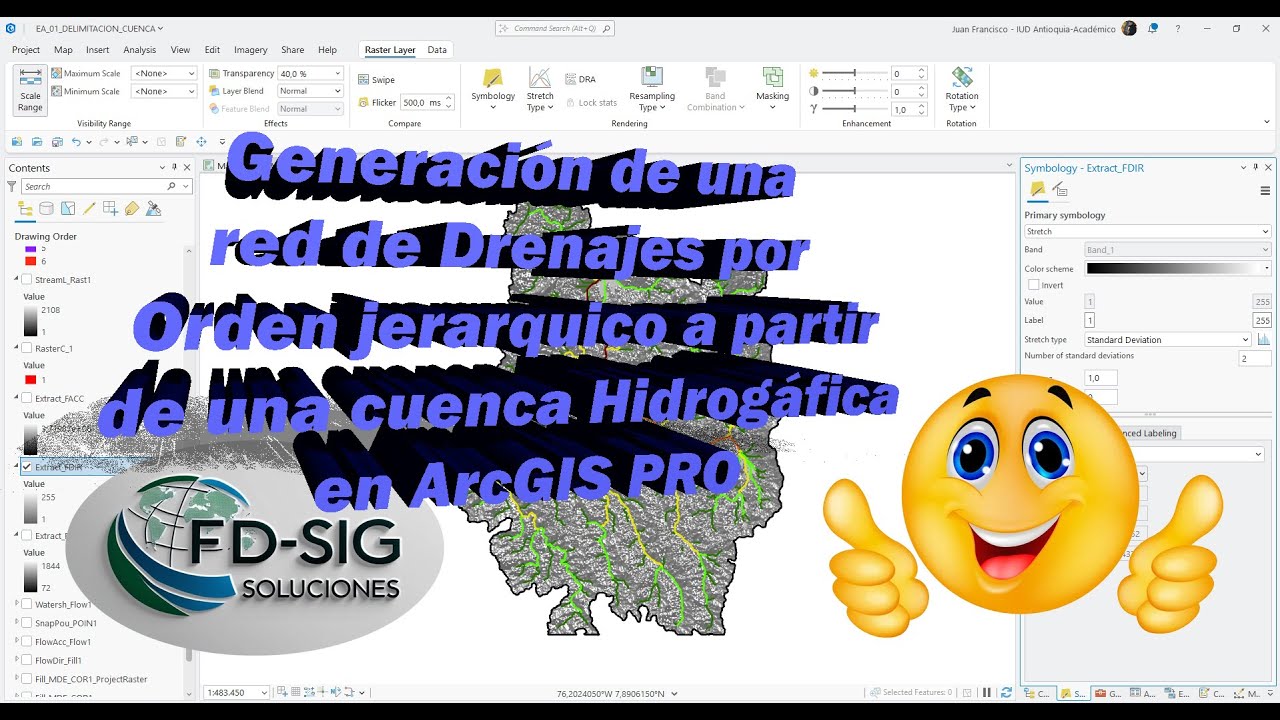Uncheck the Extract_FDIR layer checkbox
The width and height of the screenshot is (1280, 720).
[27, 467]
